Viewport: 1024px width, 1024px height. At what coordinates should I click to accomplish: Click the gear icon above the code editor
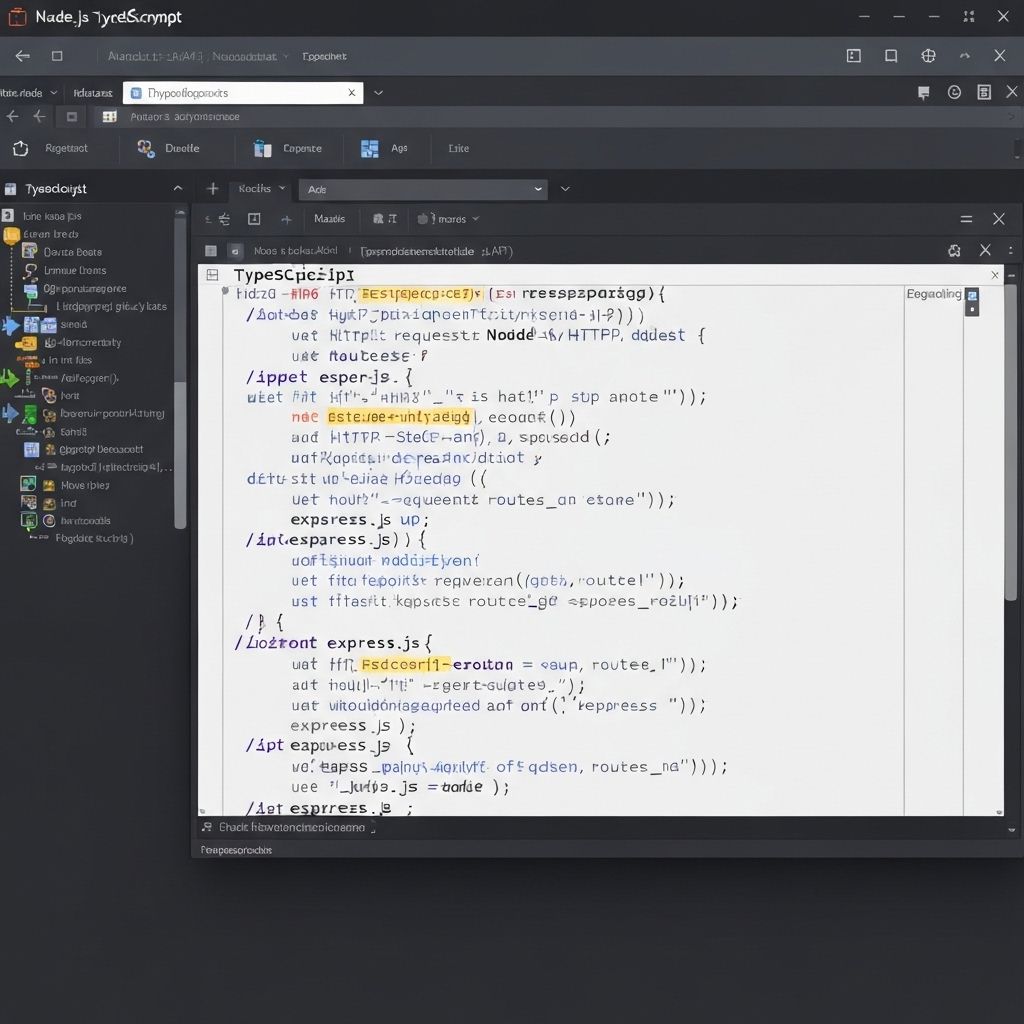coord(954,250)
